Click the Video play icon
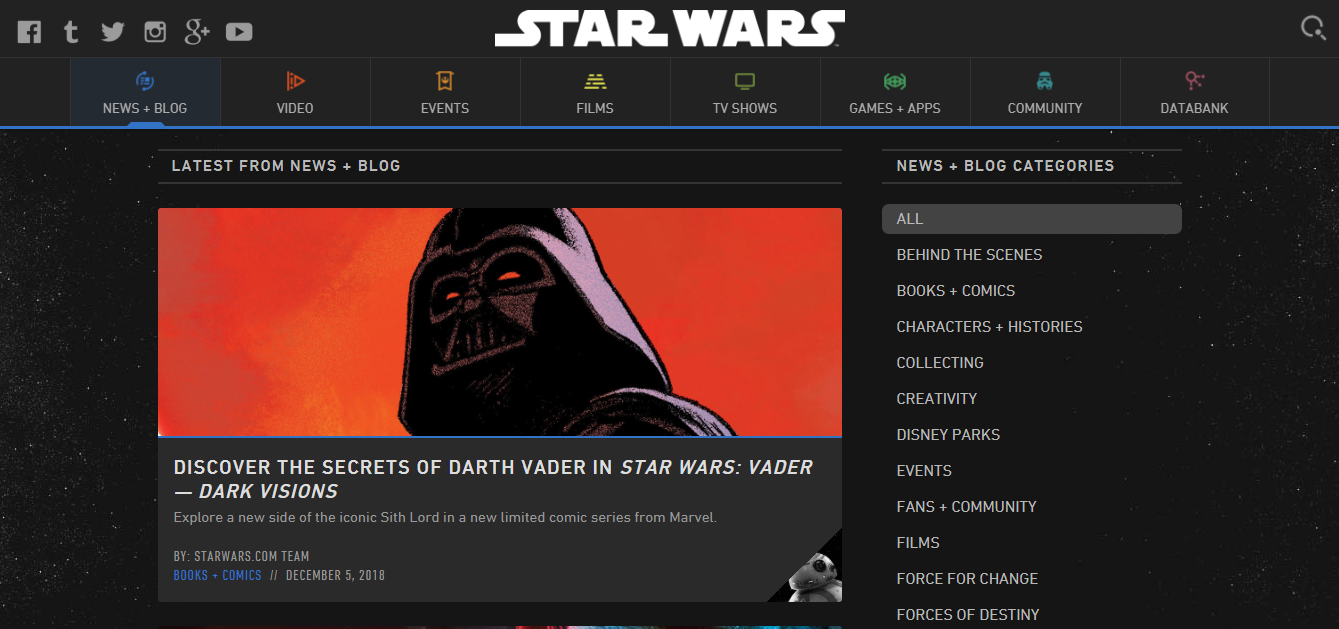1339x629 pixels. click(295, 80)
